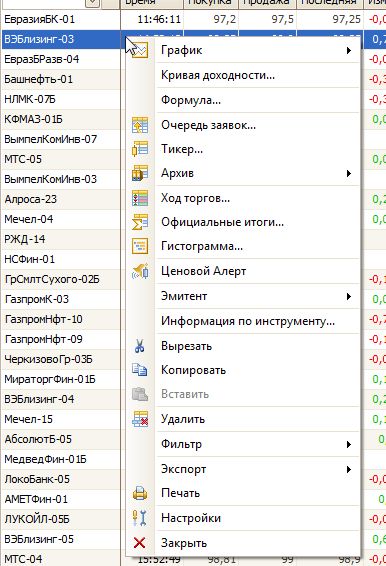
Task: Select the ЧеркизовоГр-03Б row
Action: coord(61,359)
